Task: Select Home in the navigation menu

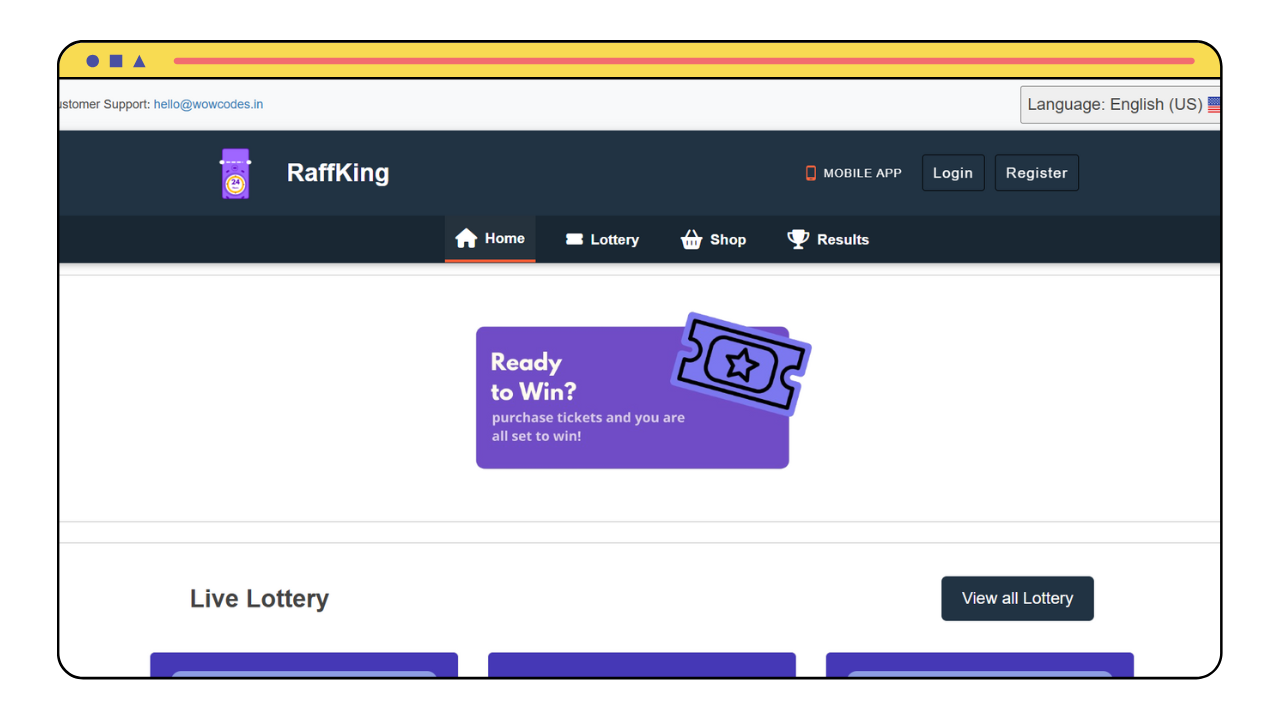Action: point(490,238)
